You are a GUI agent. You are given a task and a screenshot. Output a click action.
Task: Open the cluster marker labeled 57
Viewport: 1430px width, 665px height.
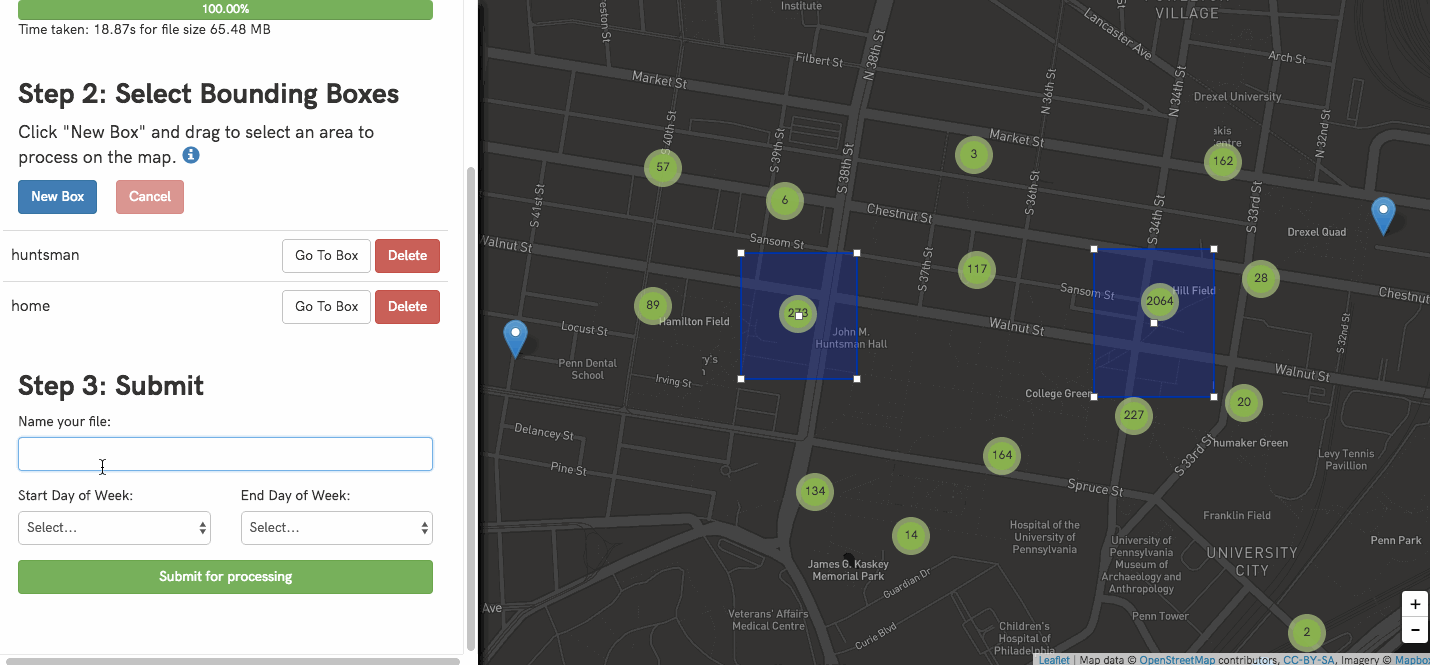(663, 167)
